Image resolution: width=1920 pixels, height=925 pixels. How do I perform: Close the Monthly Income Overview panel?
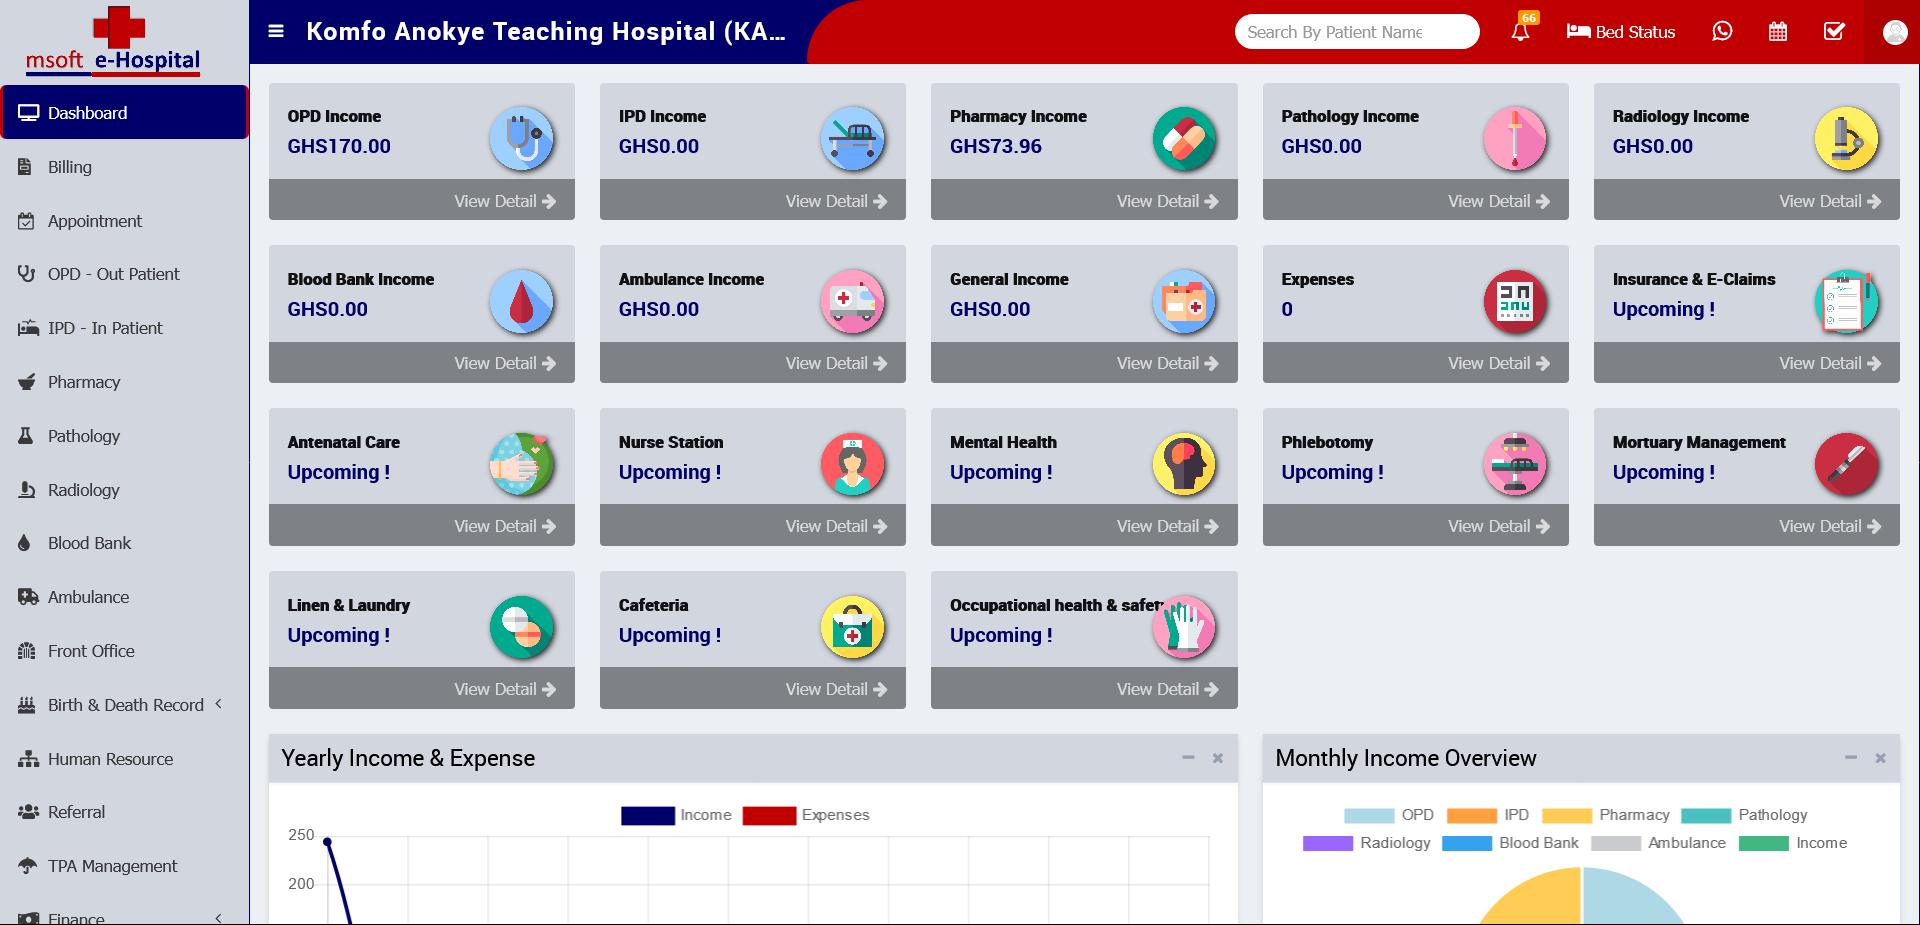(x=1880, y=758)
